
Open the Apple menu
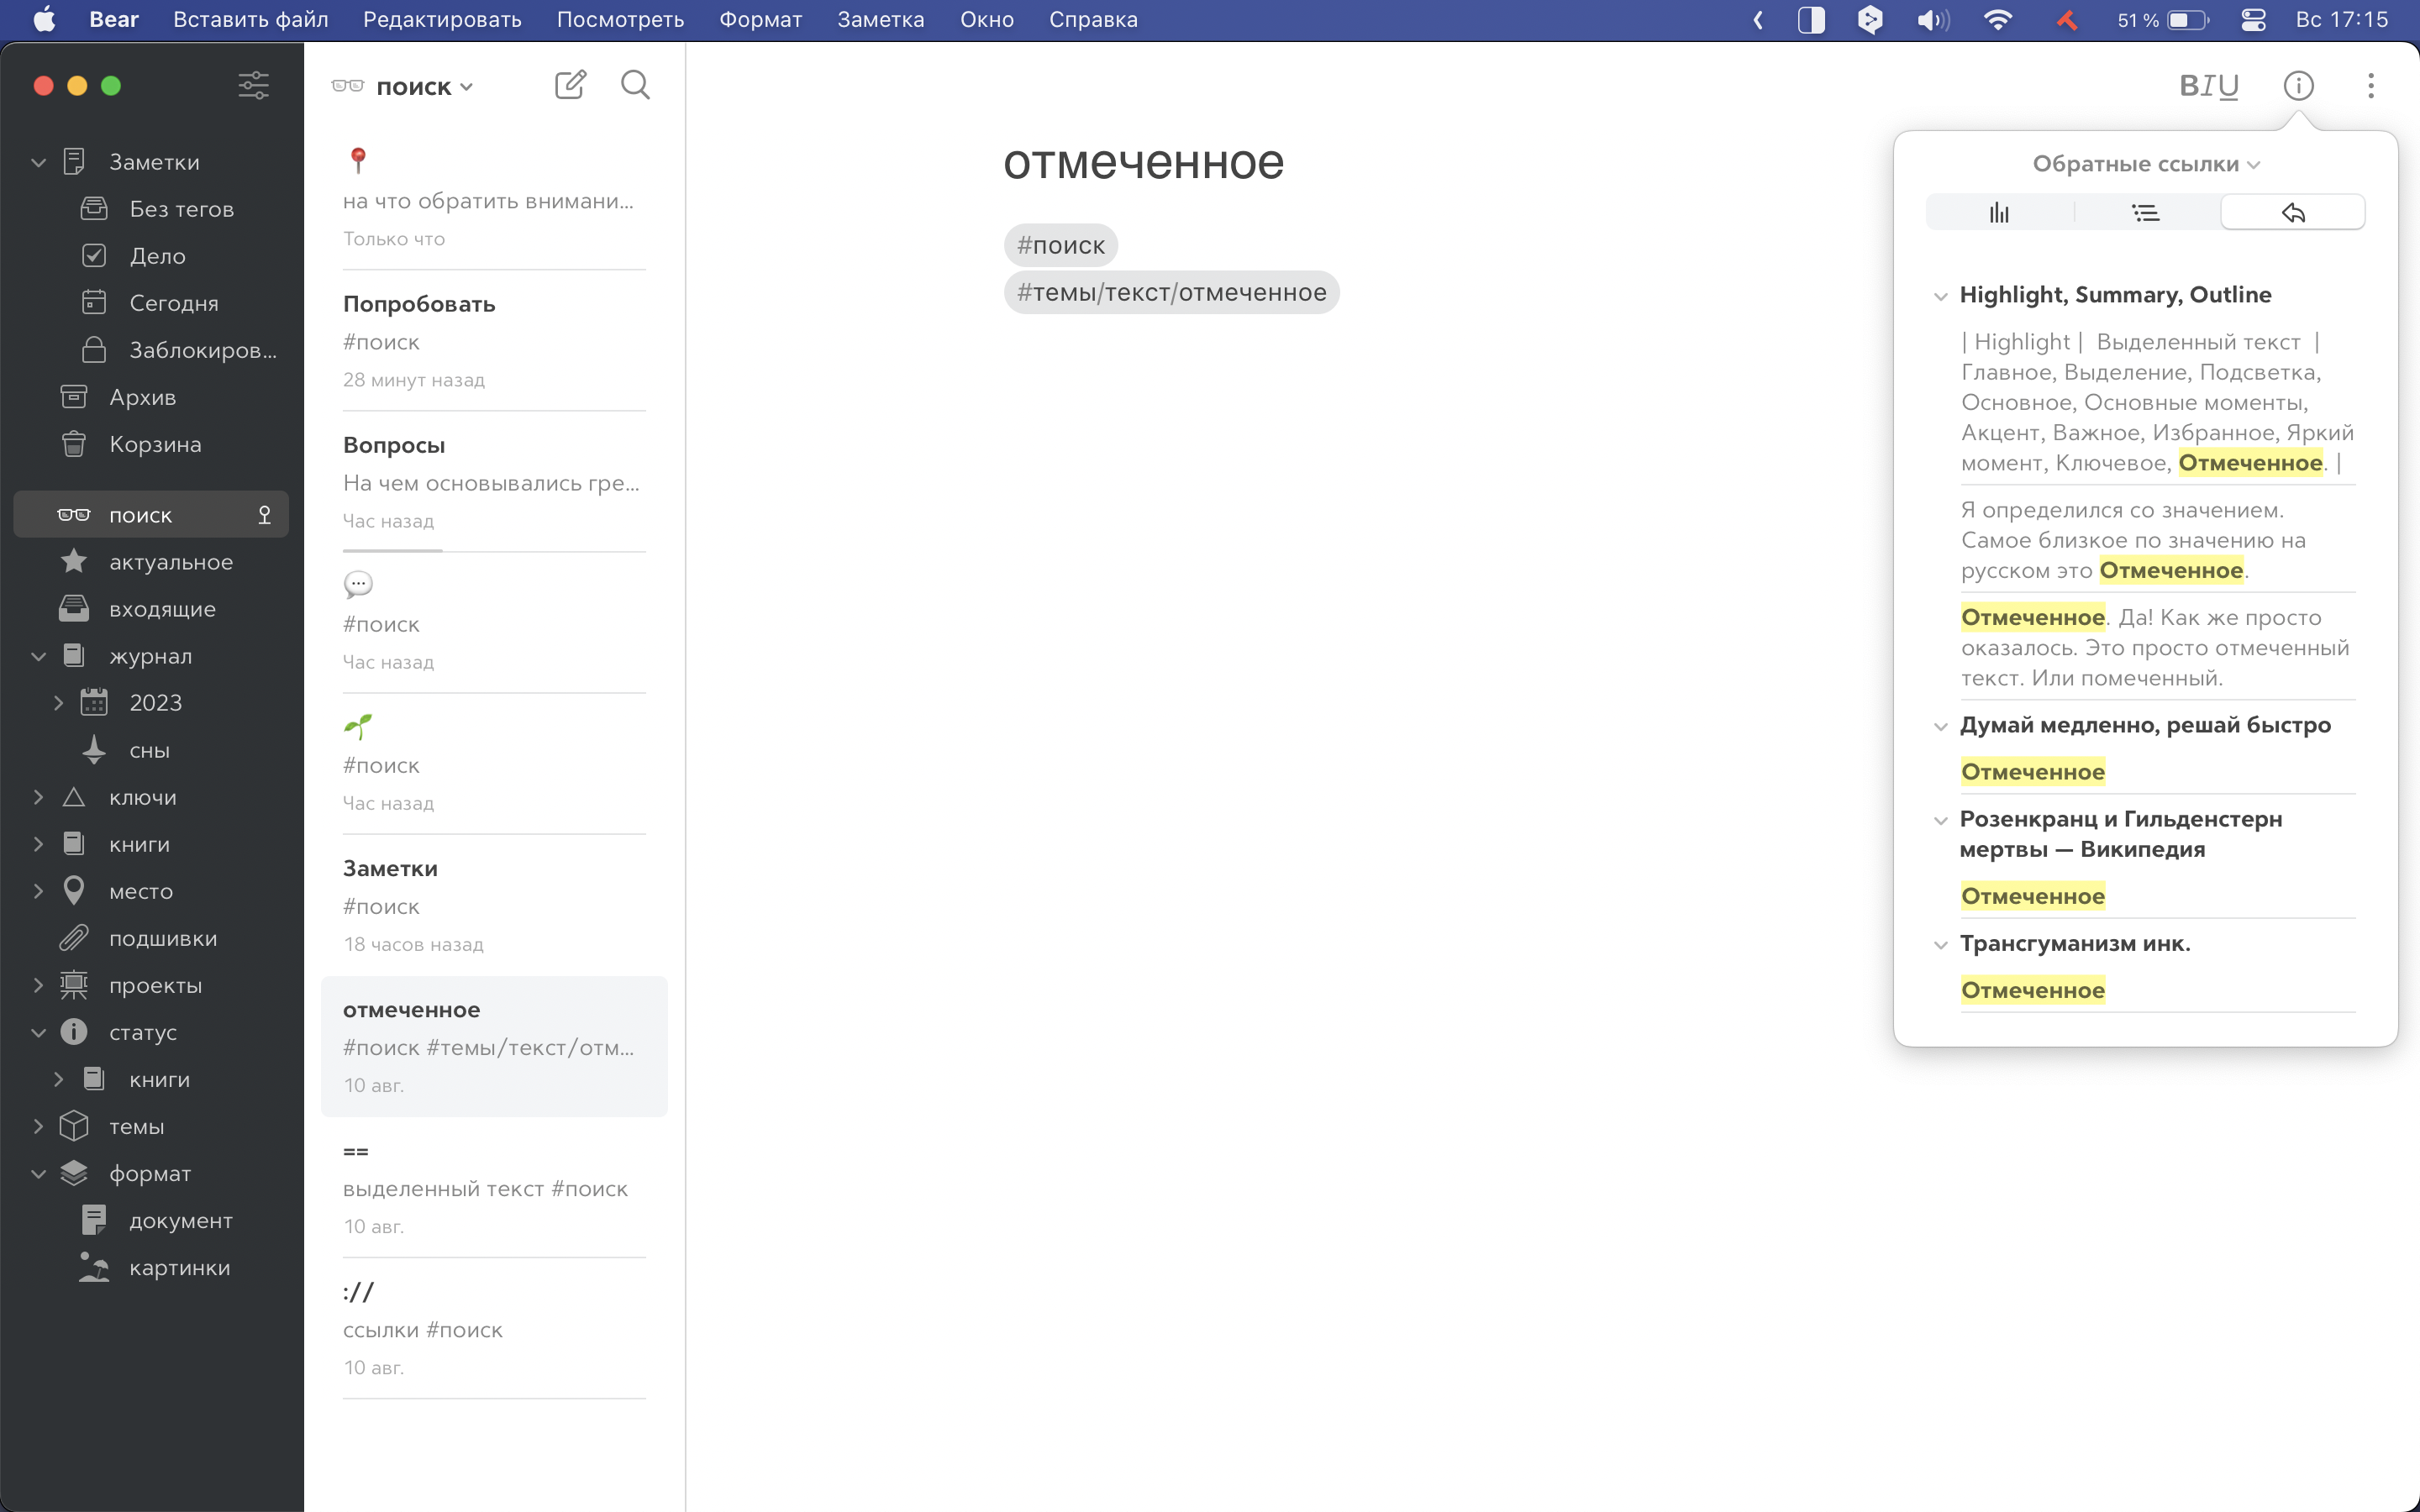[x=44, y=20]
